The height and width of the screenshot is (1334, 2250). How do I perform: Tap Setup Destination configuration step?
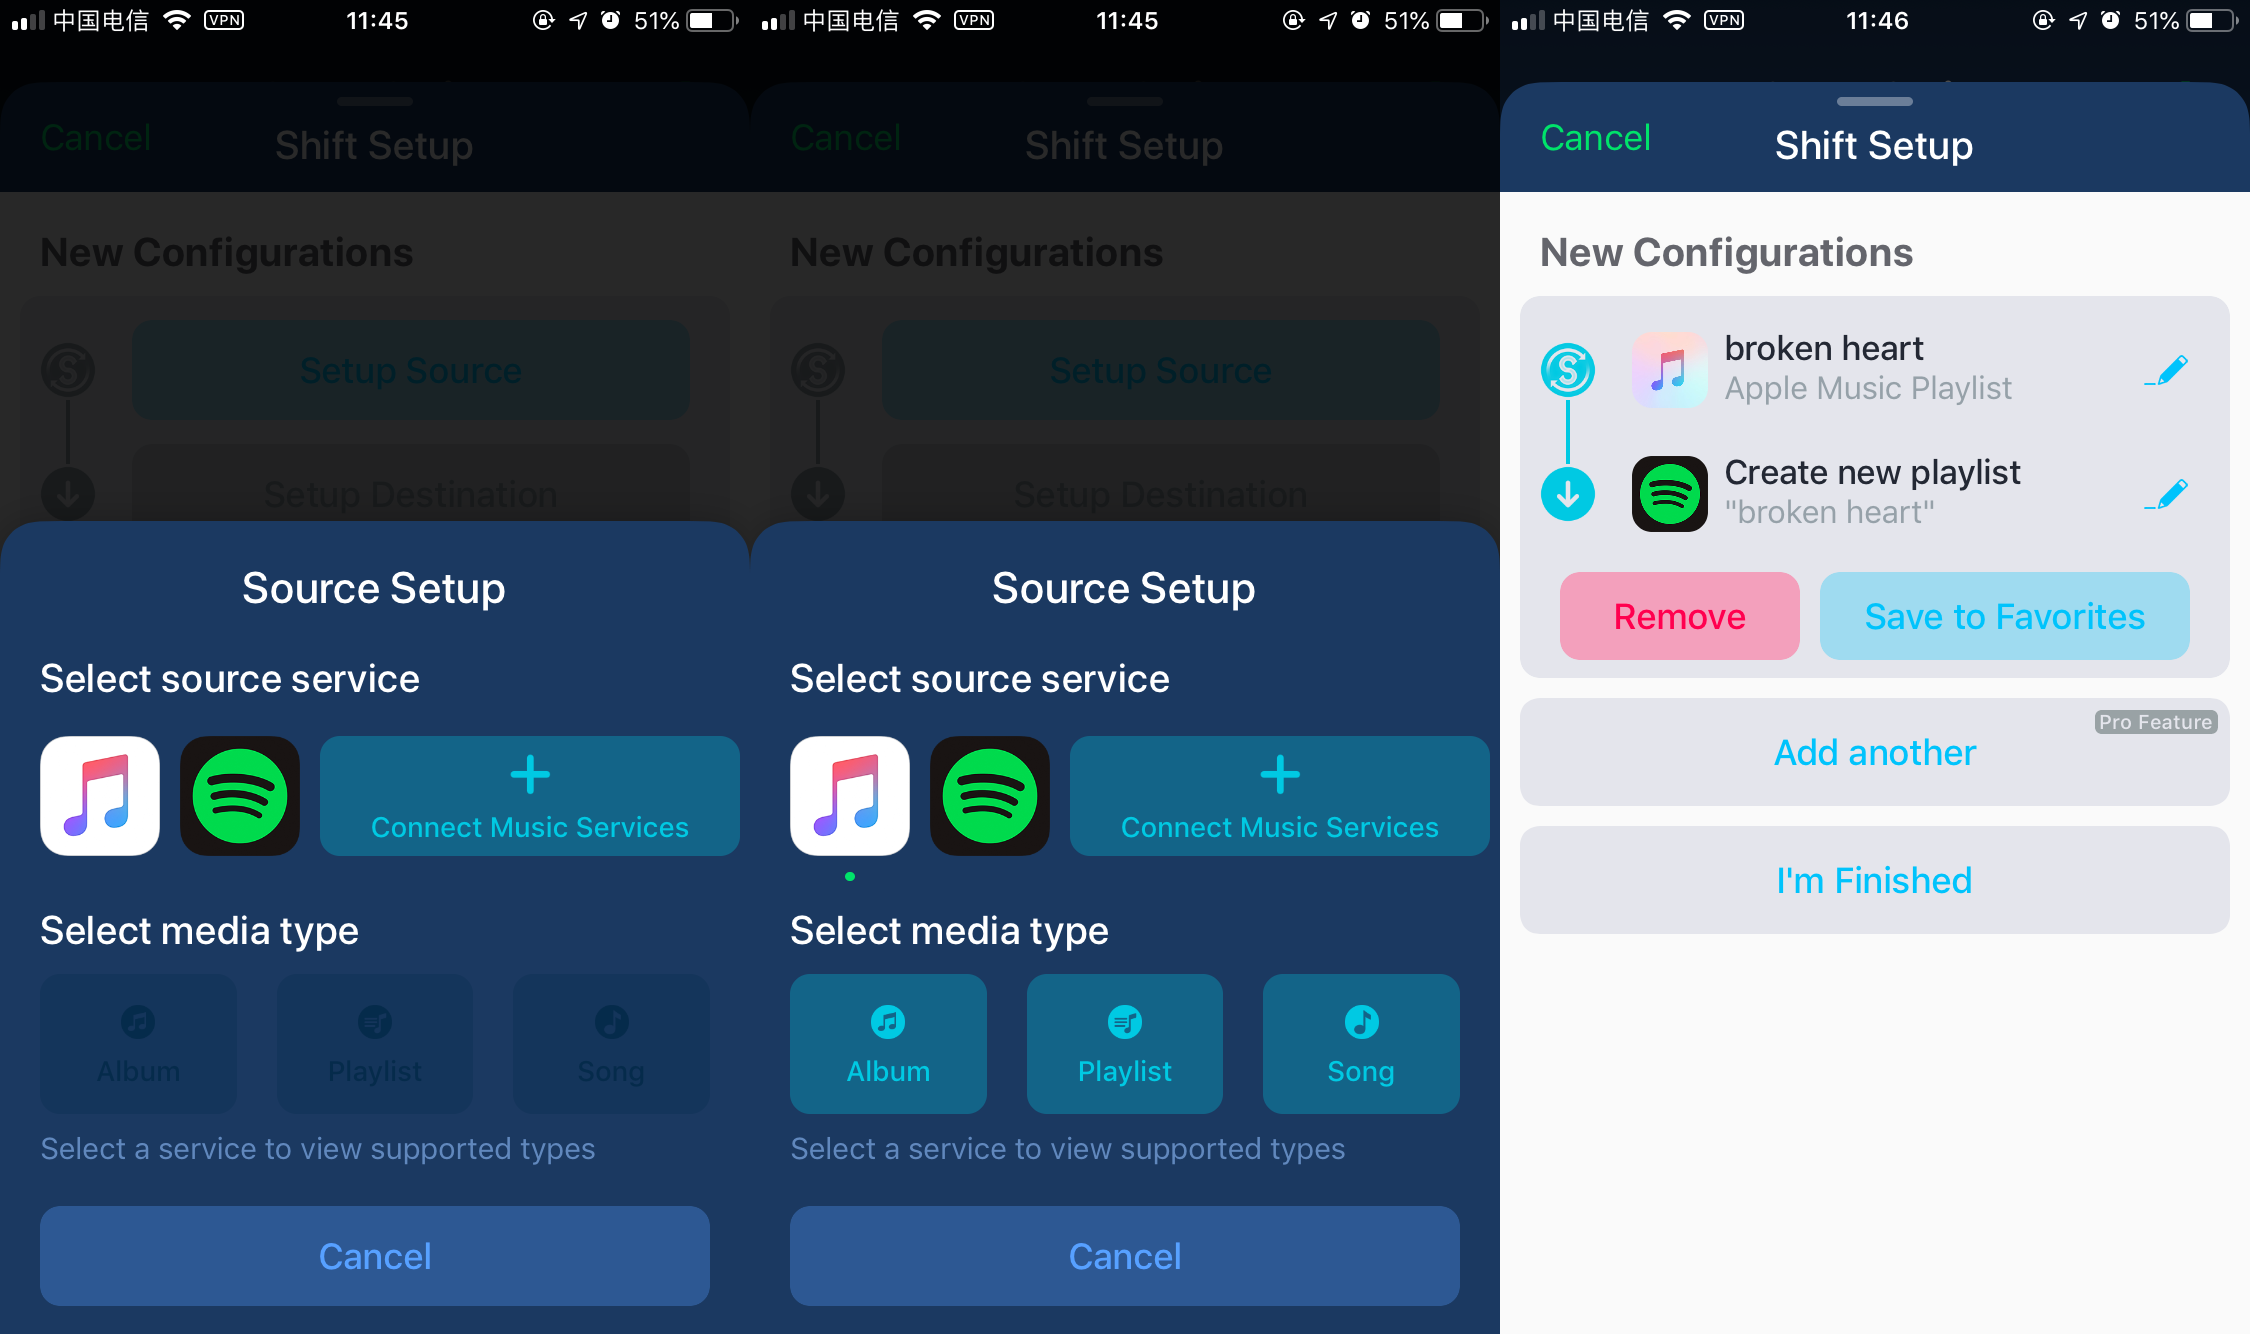[411, 492]
